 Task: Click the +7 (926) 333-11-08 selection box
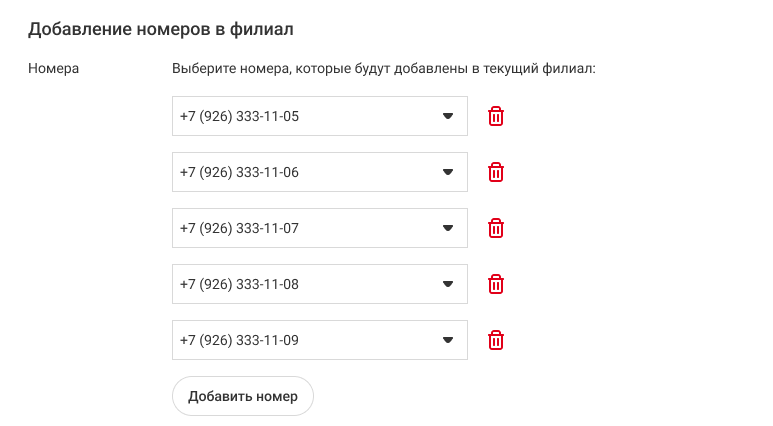tap(319, 284)
